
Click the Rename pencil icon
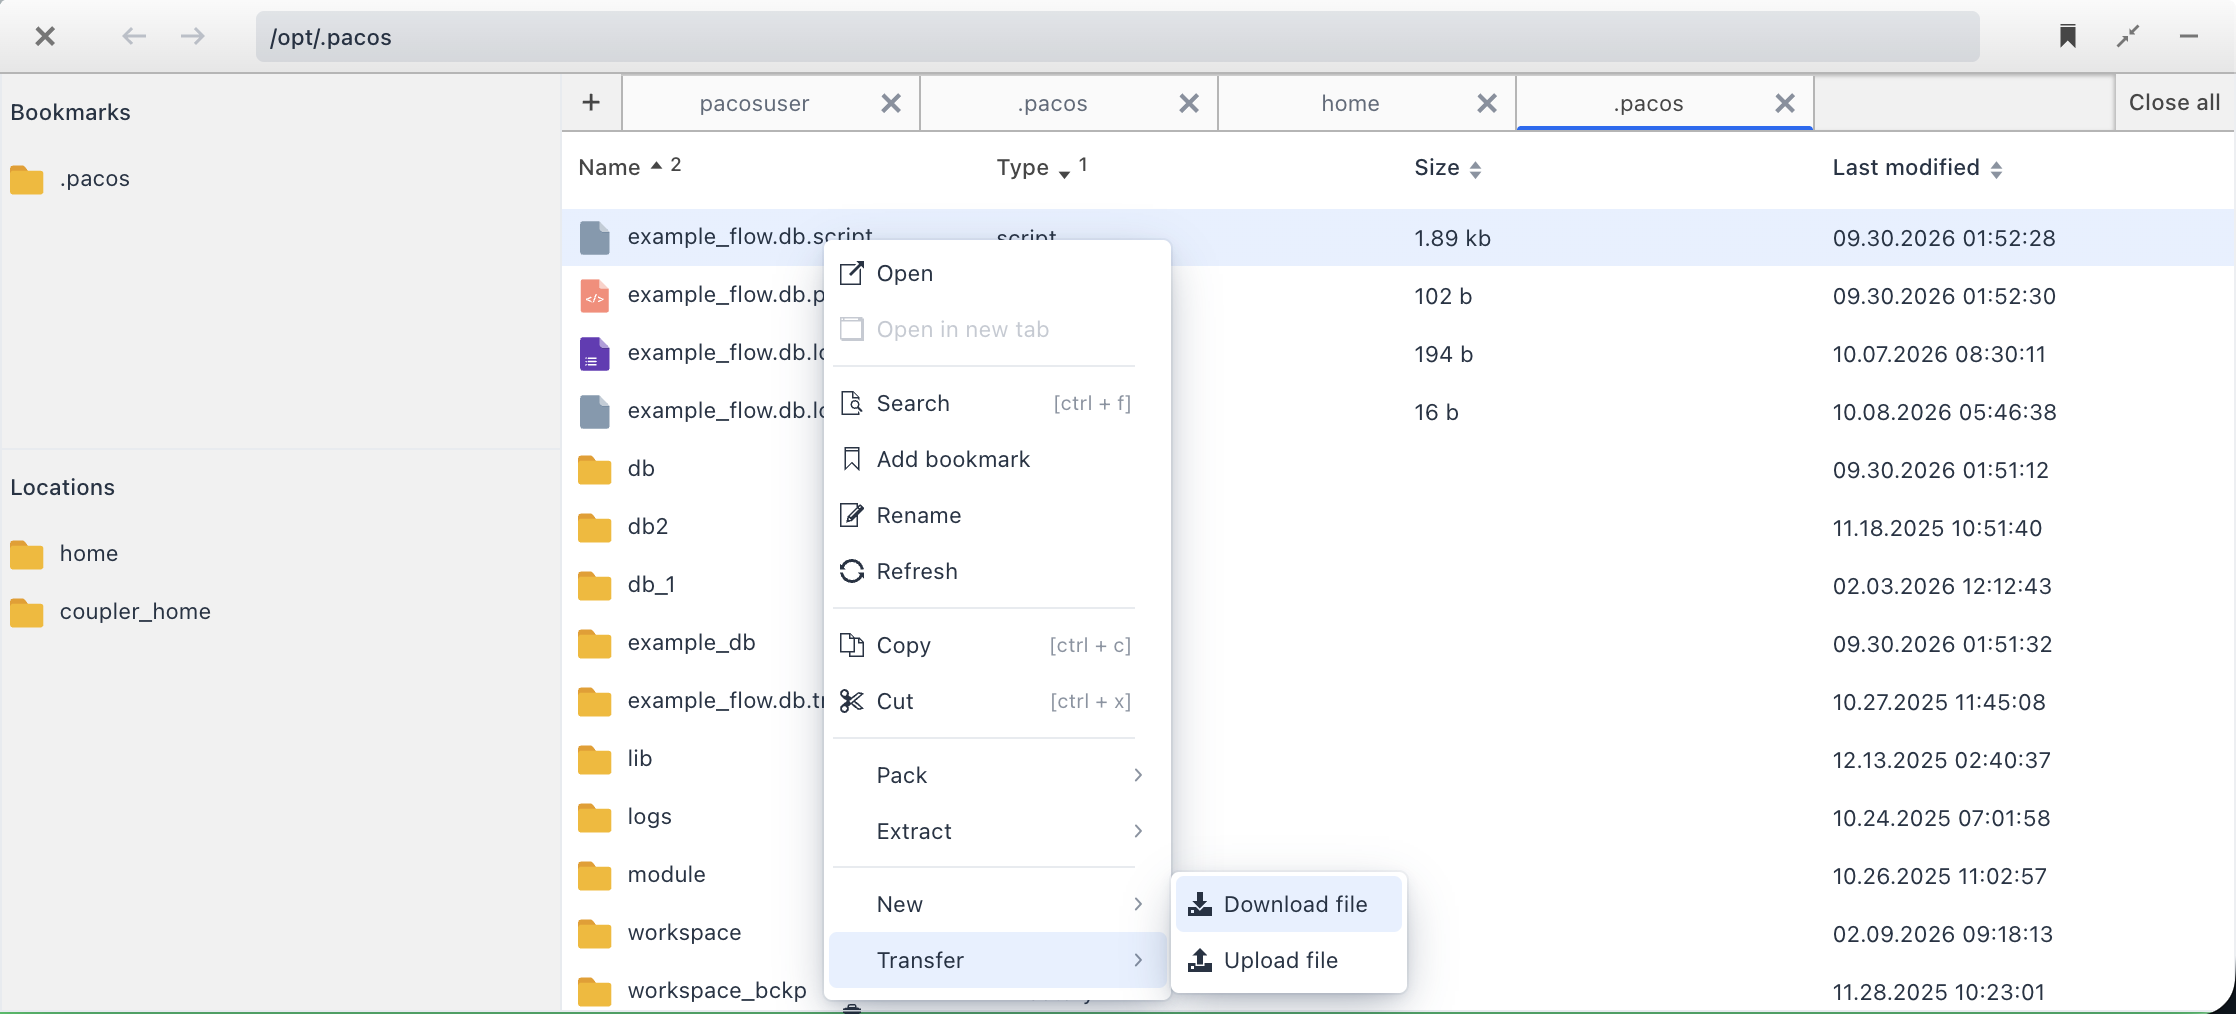point(852,515)
